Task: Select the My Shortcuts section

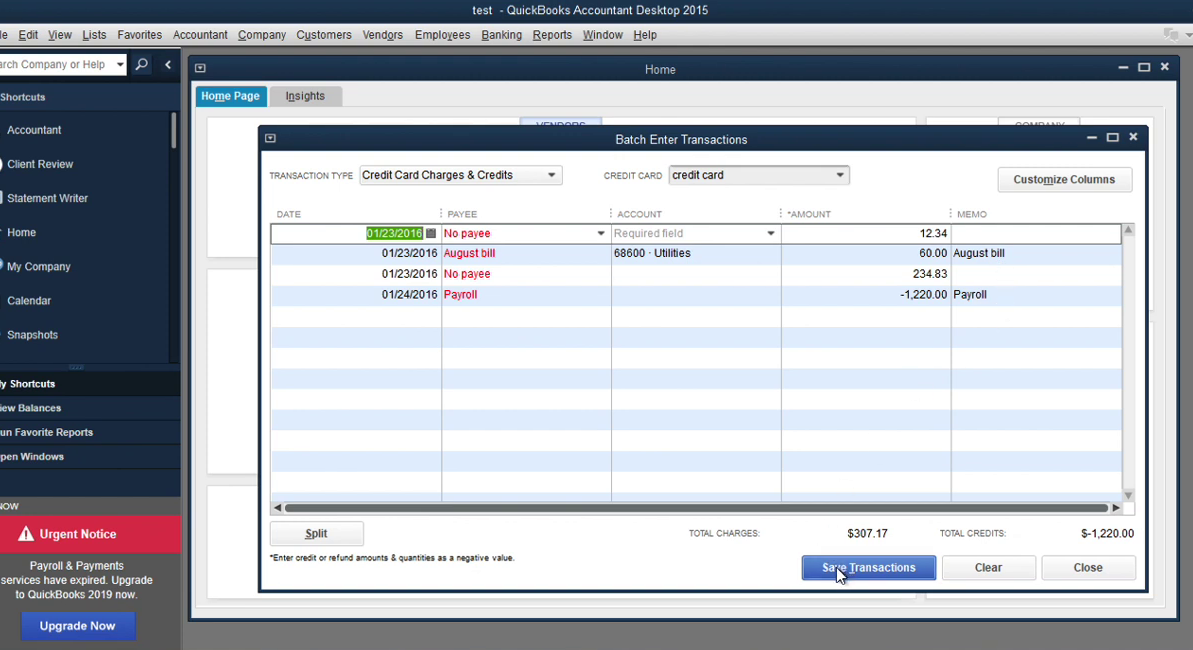Action: click(90, 384)
